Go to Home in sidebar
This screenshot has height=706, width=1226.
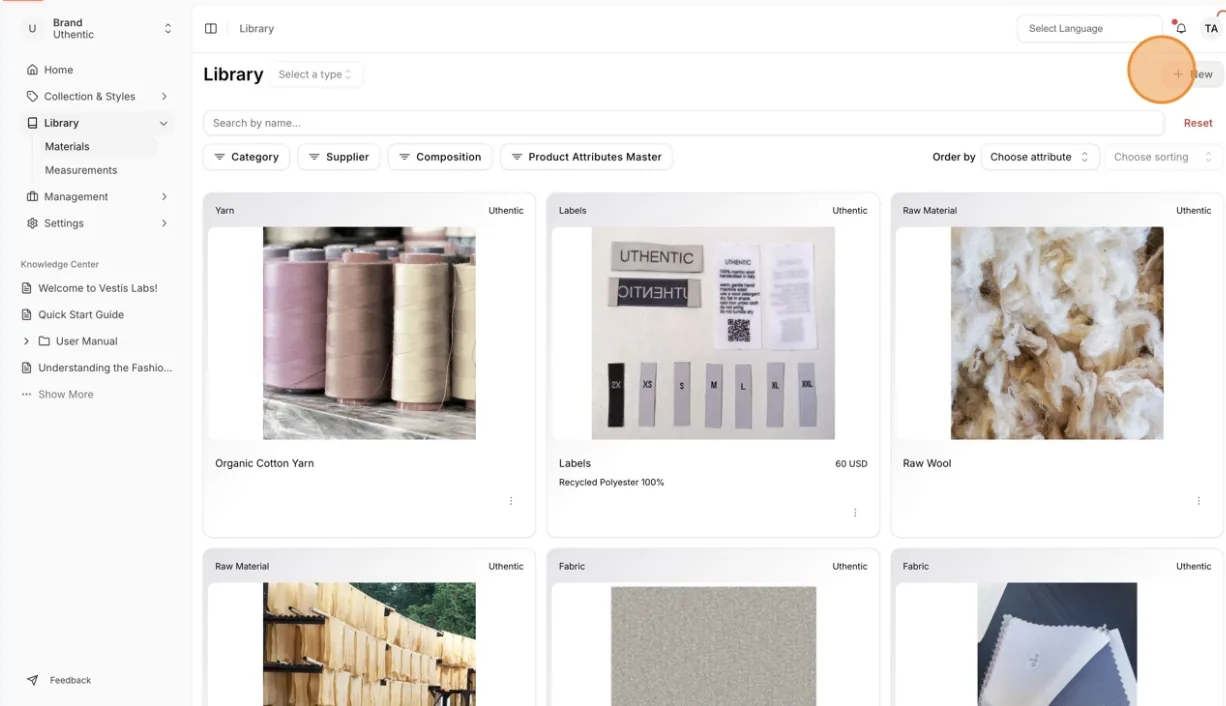click(97, 70)
